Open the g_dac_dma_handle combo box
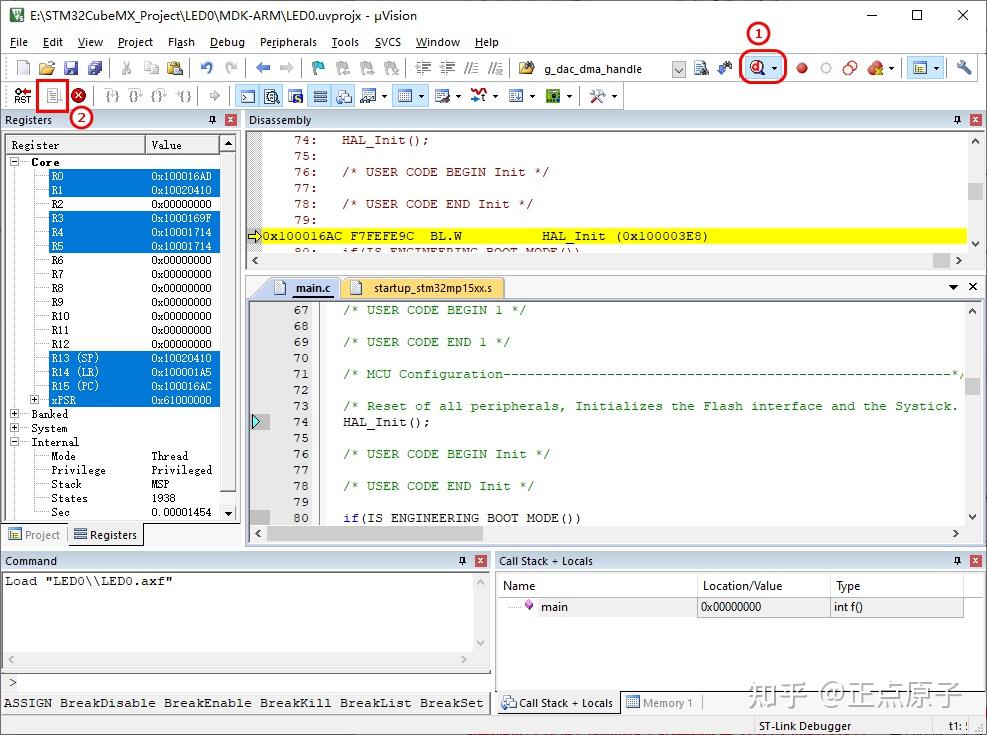The width and height of the screenshot is (987, 735). (678, 68)
